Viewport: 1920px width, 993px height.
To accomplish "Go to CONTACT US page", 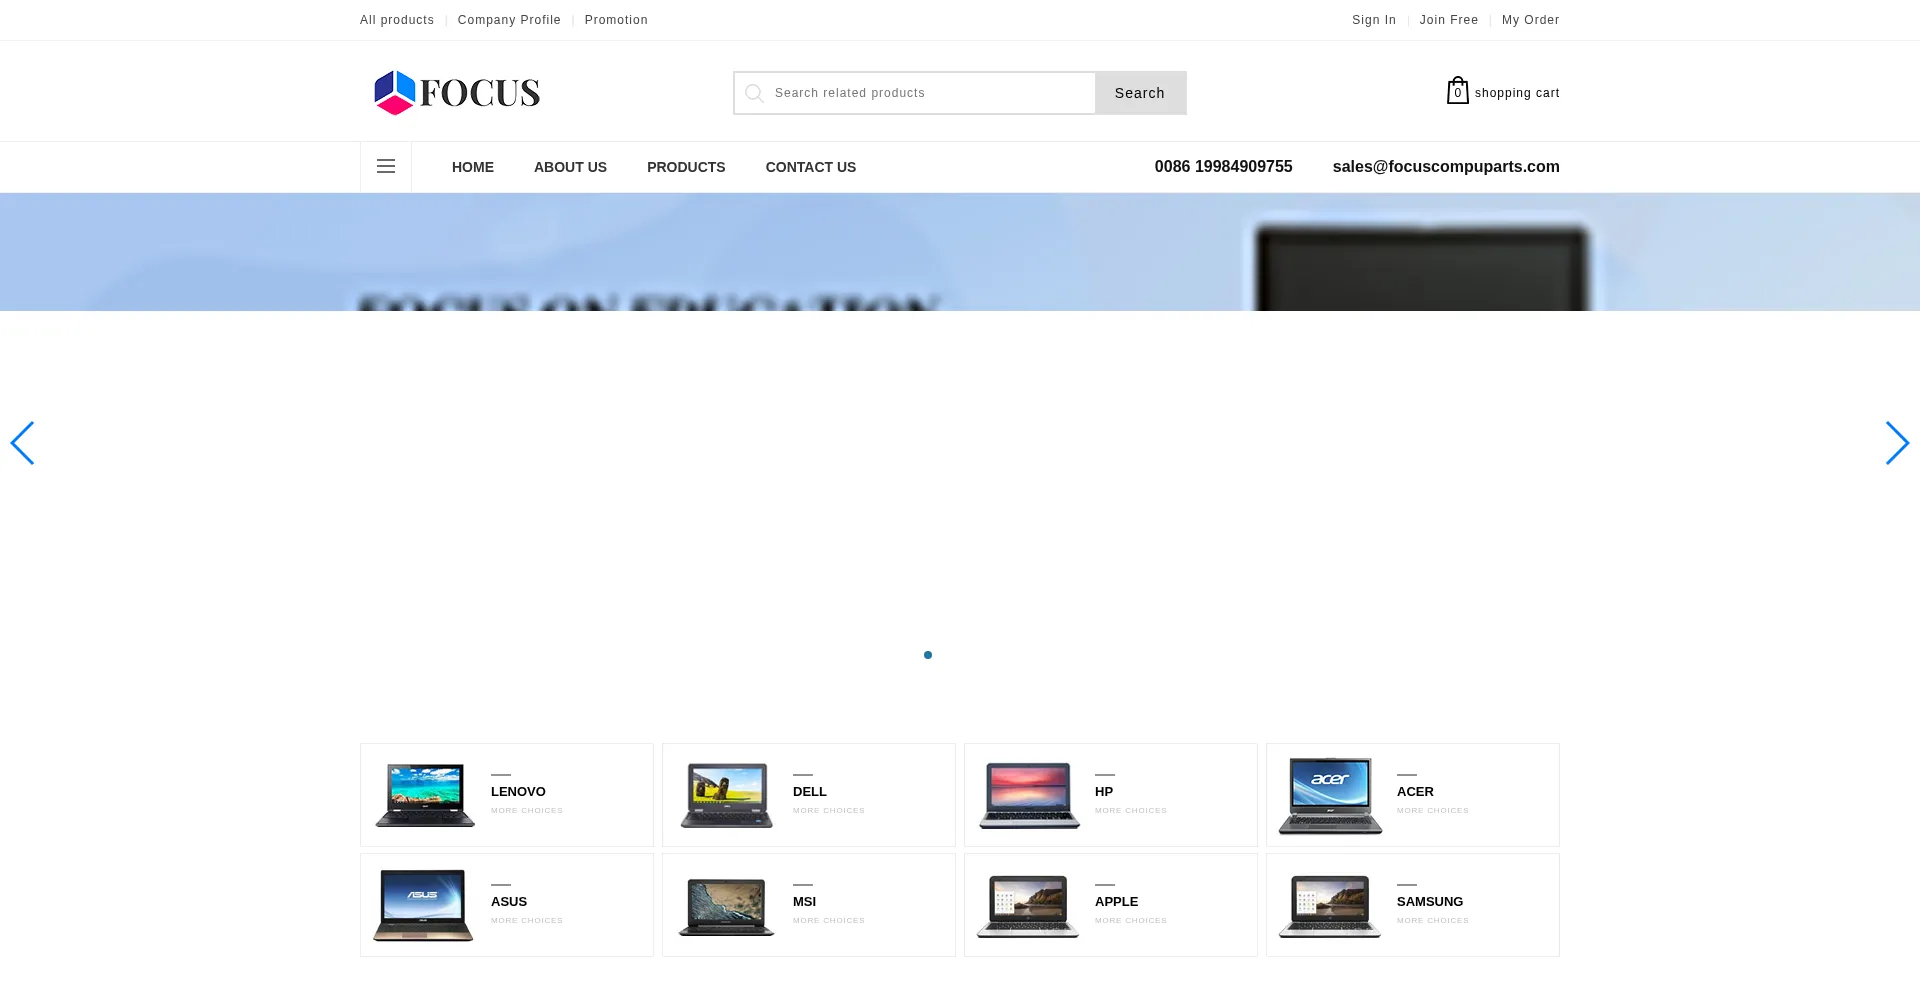I will pyautogui.click(x=810, y=167).
